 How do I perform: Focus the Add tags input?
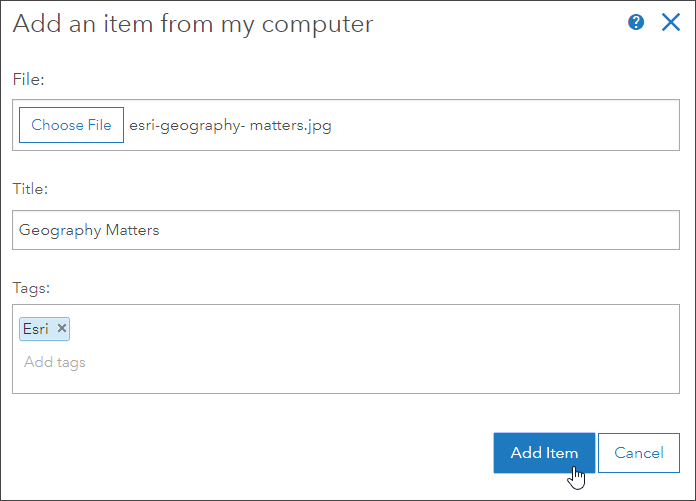(200, 362)
